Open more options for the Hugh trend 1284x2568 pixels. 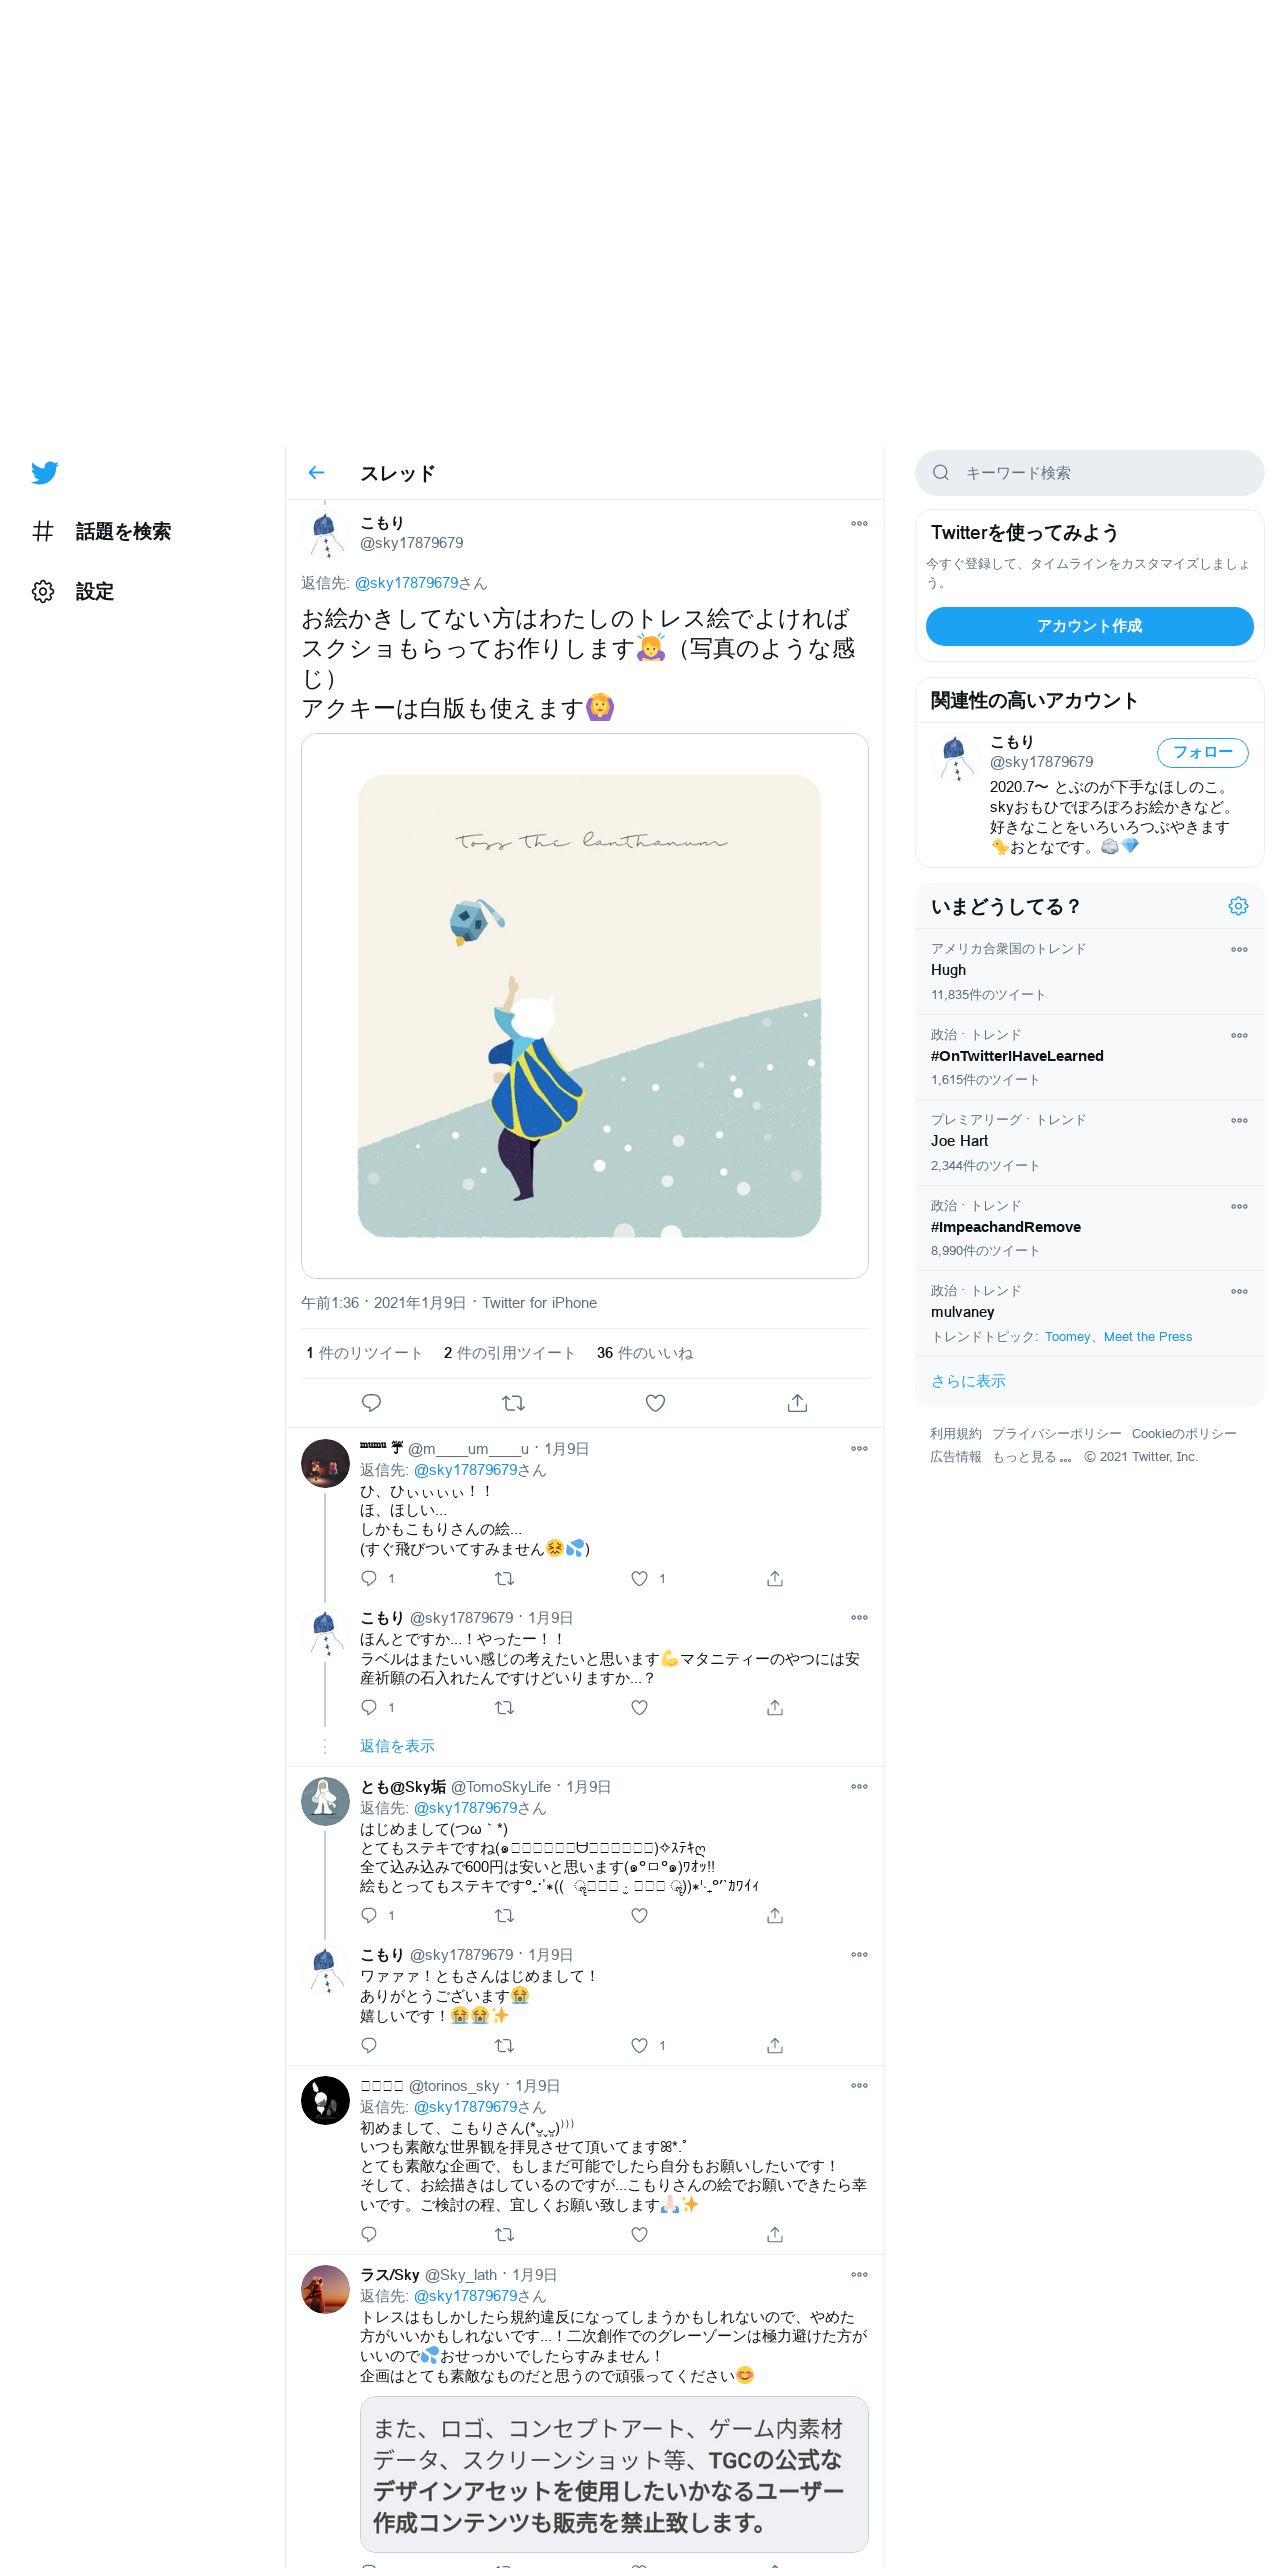1239,949
